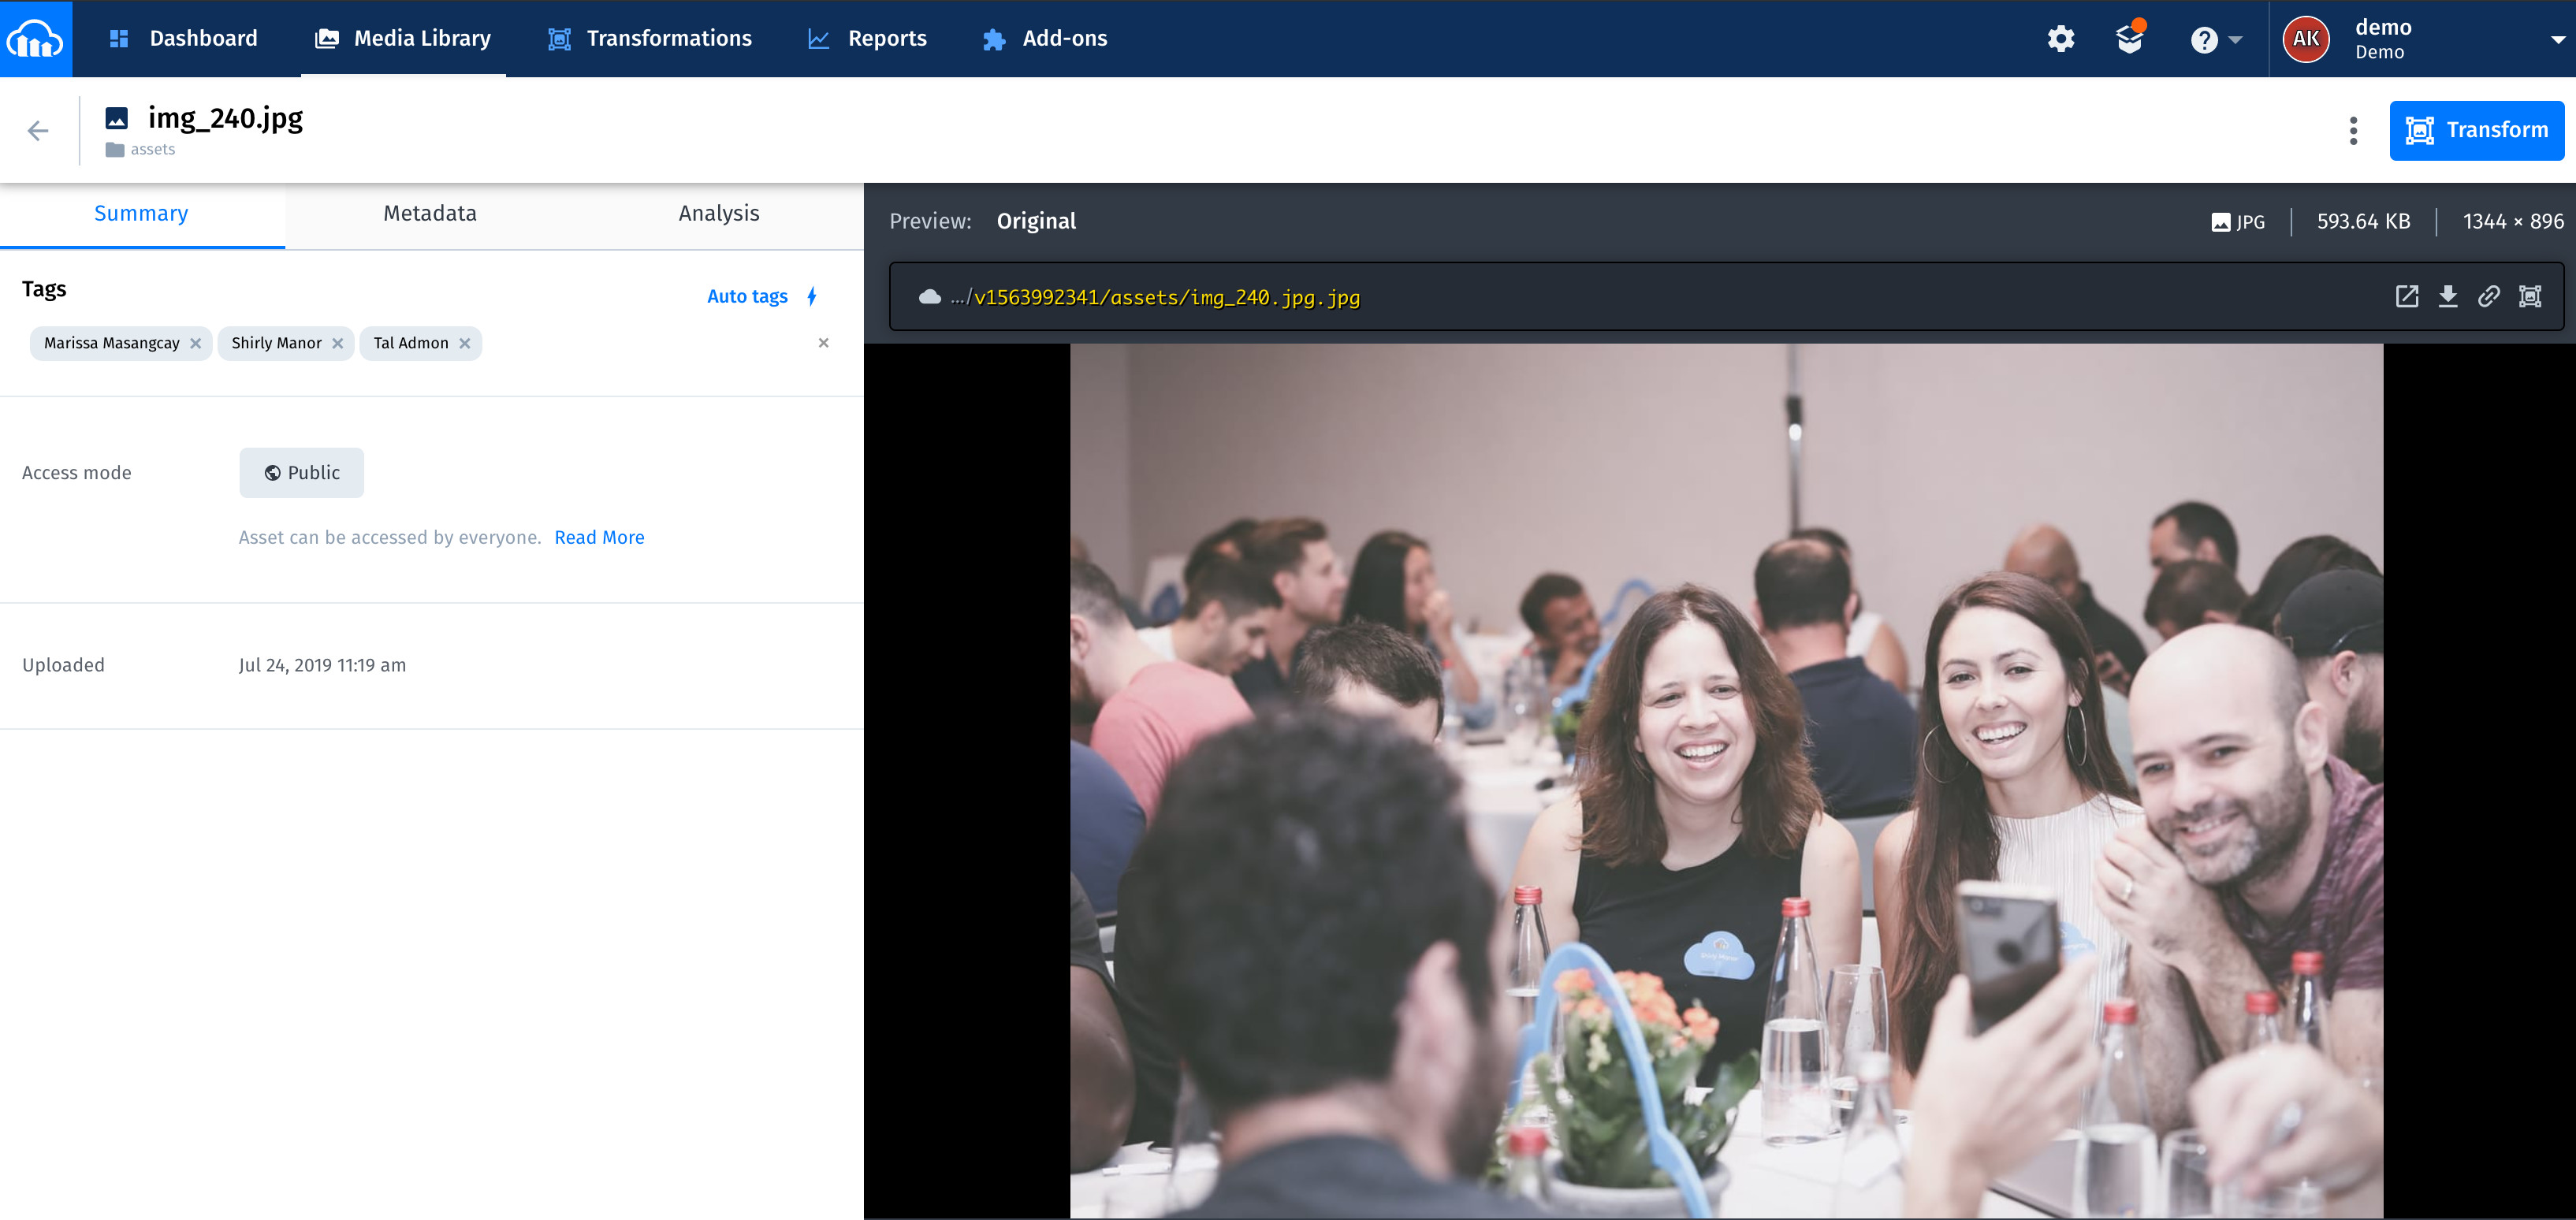The image size is (2576, 1220).
Task: Open the Read More link
Action: pyautogui.click(x=599, y=537)
